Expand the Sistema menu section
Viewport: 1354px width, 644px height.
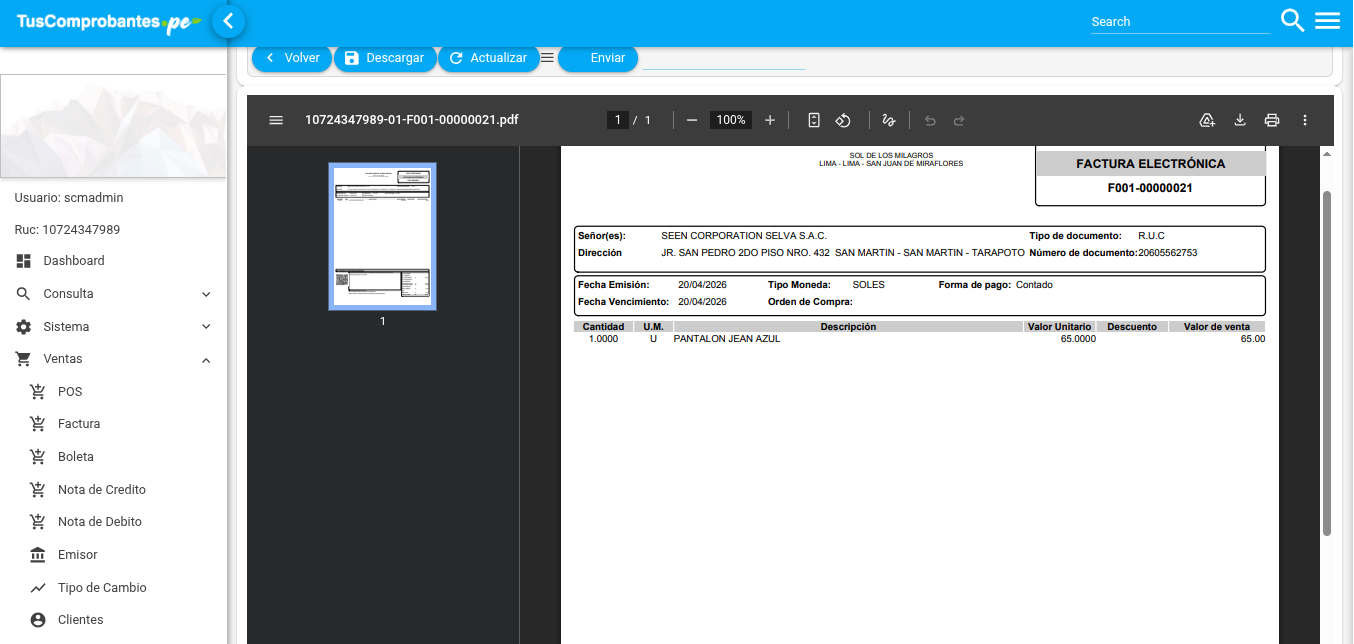(114, 327)
